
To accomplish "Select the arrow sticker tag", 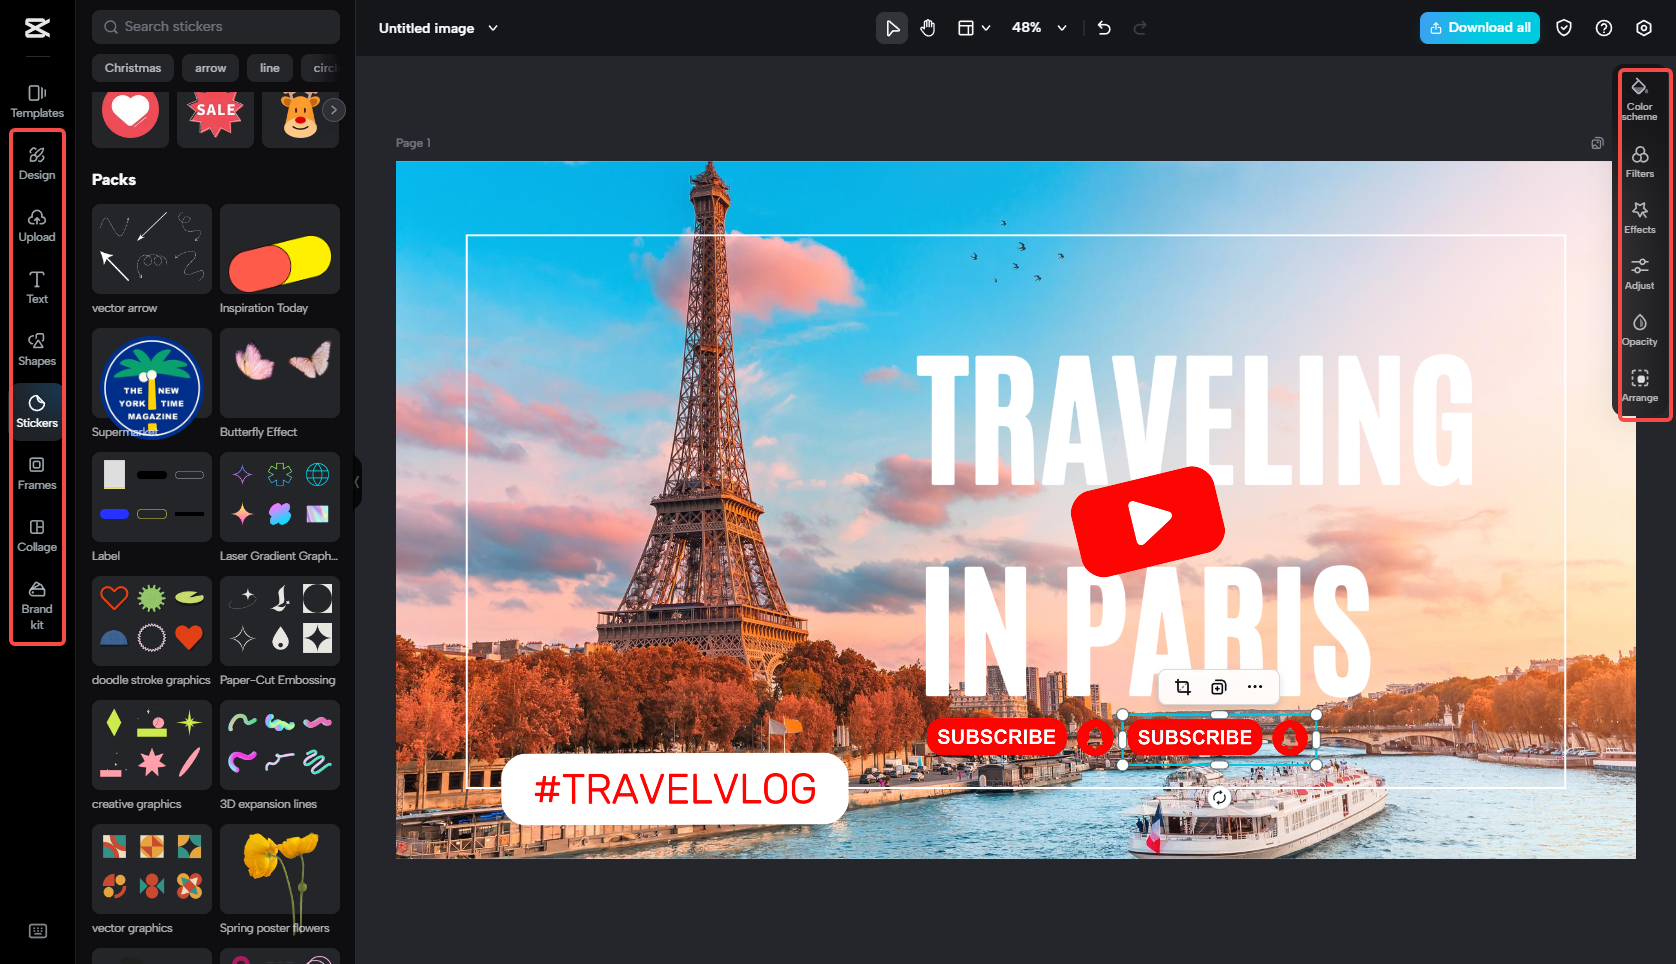I will coord(210,68).
